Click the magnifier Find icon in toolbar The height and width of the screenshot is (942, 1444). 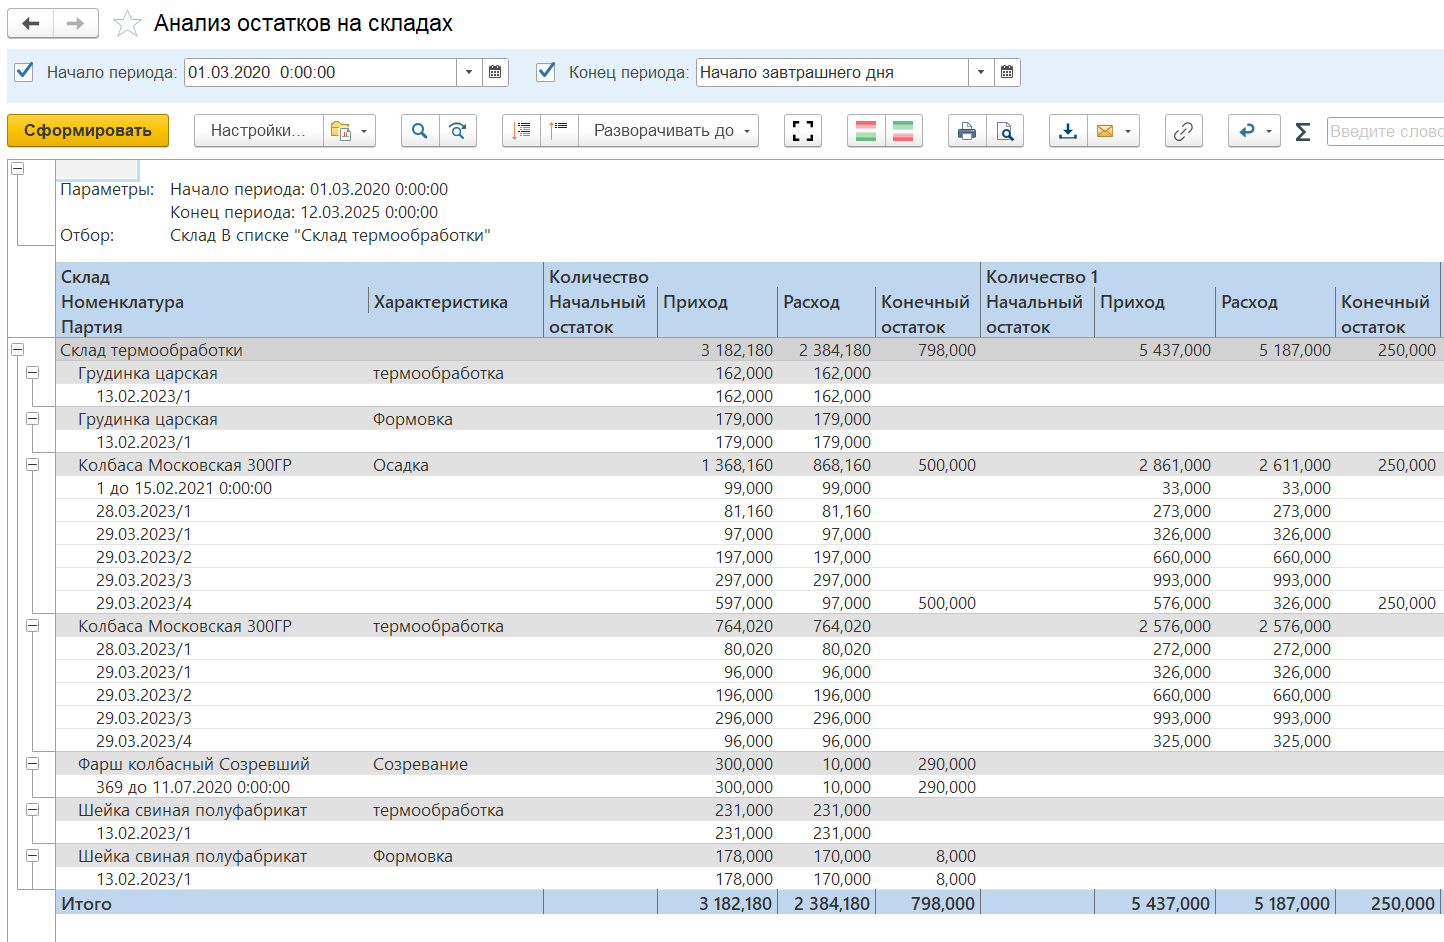click(x=420, y=131)
